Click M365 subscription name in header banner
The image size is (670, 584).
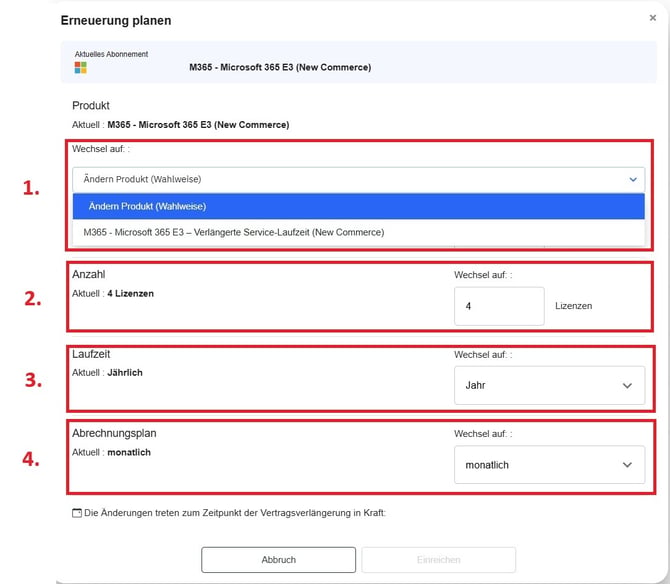[x=280, y=67]
